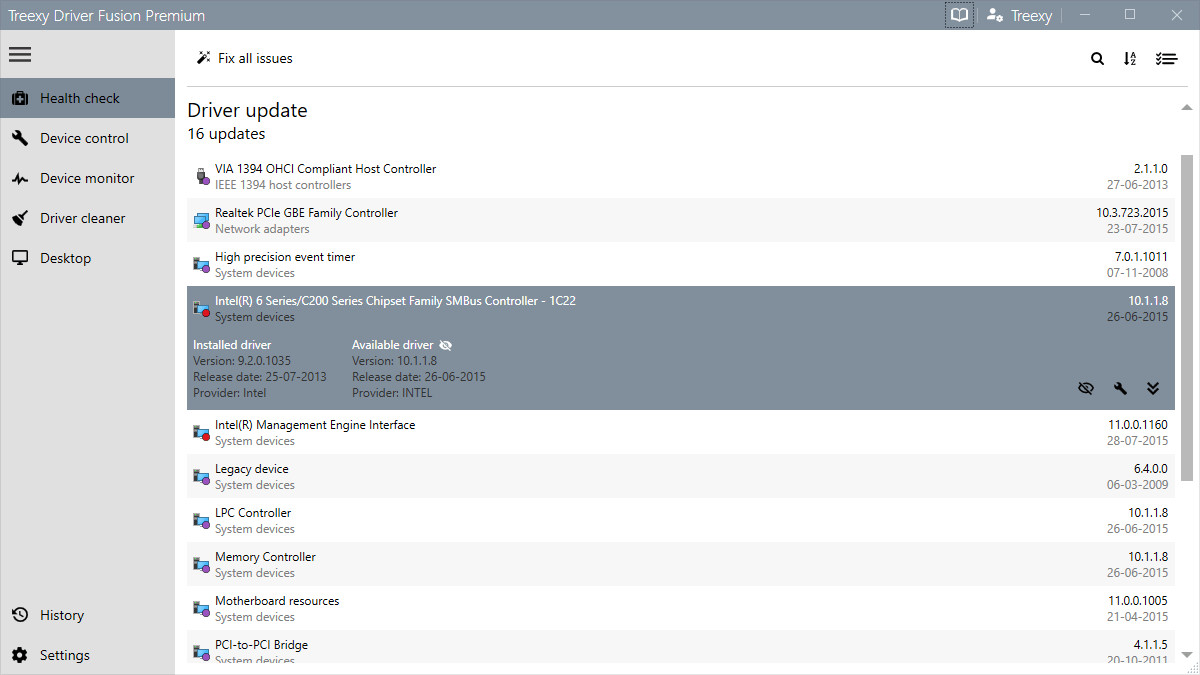Viewport: 1200px width, 675px height.
Task: Open the Device monitor panel
Action: [x=87, y=177]
